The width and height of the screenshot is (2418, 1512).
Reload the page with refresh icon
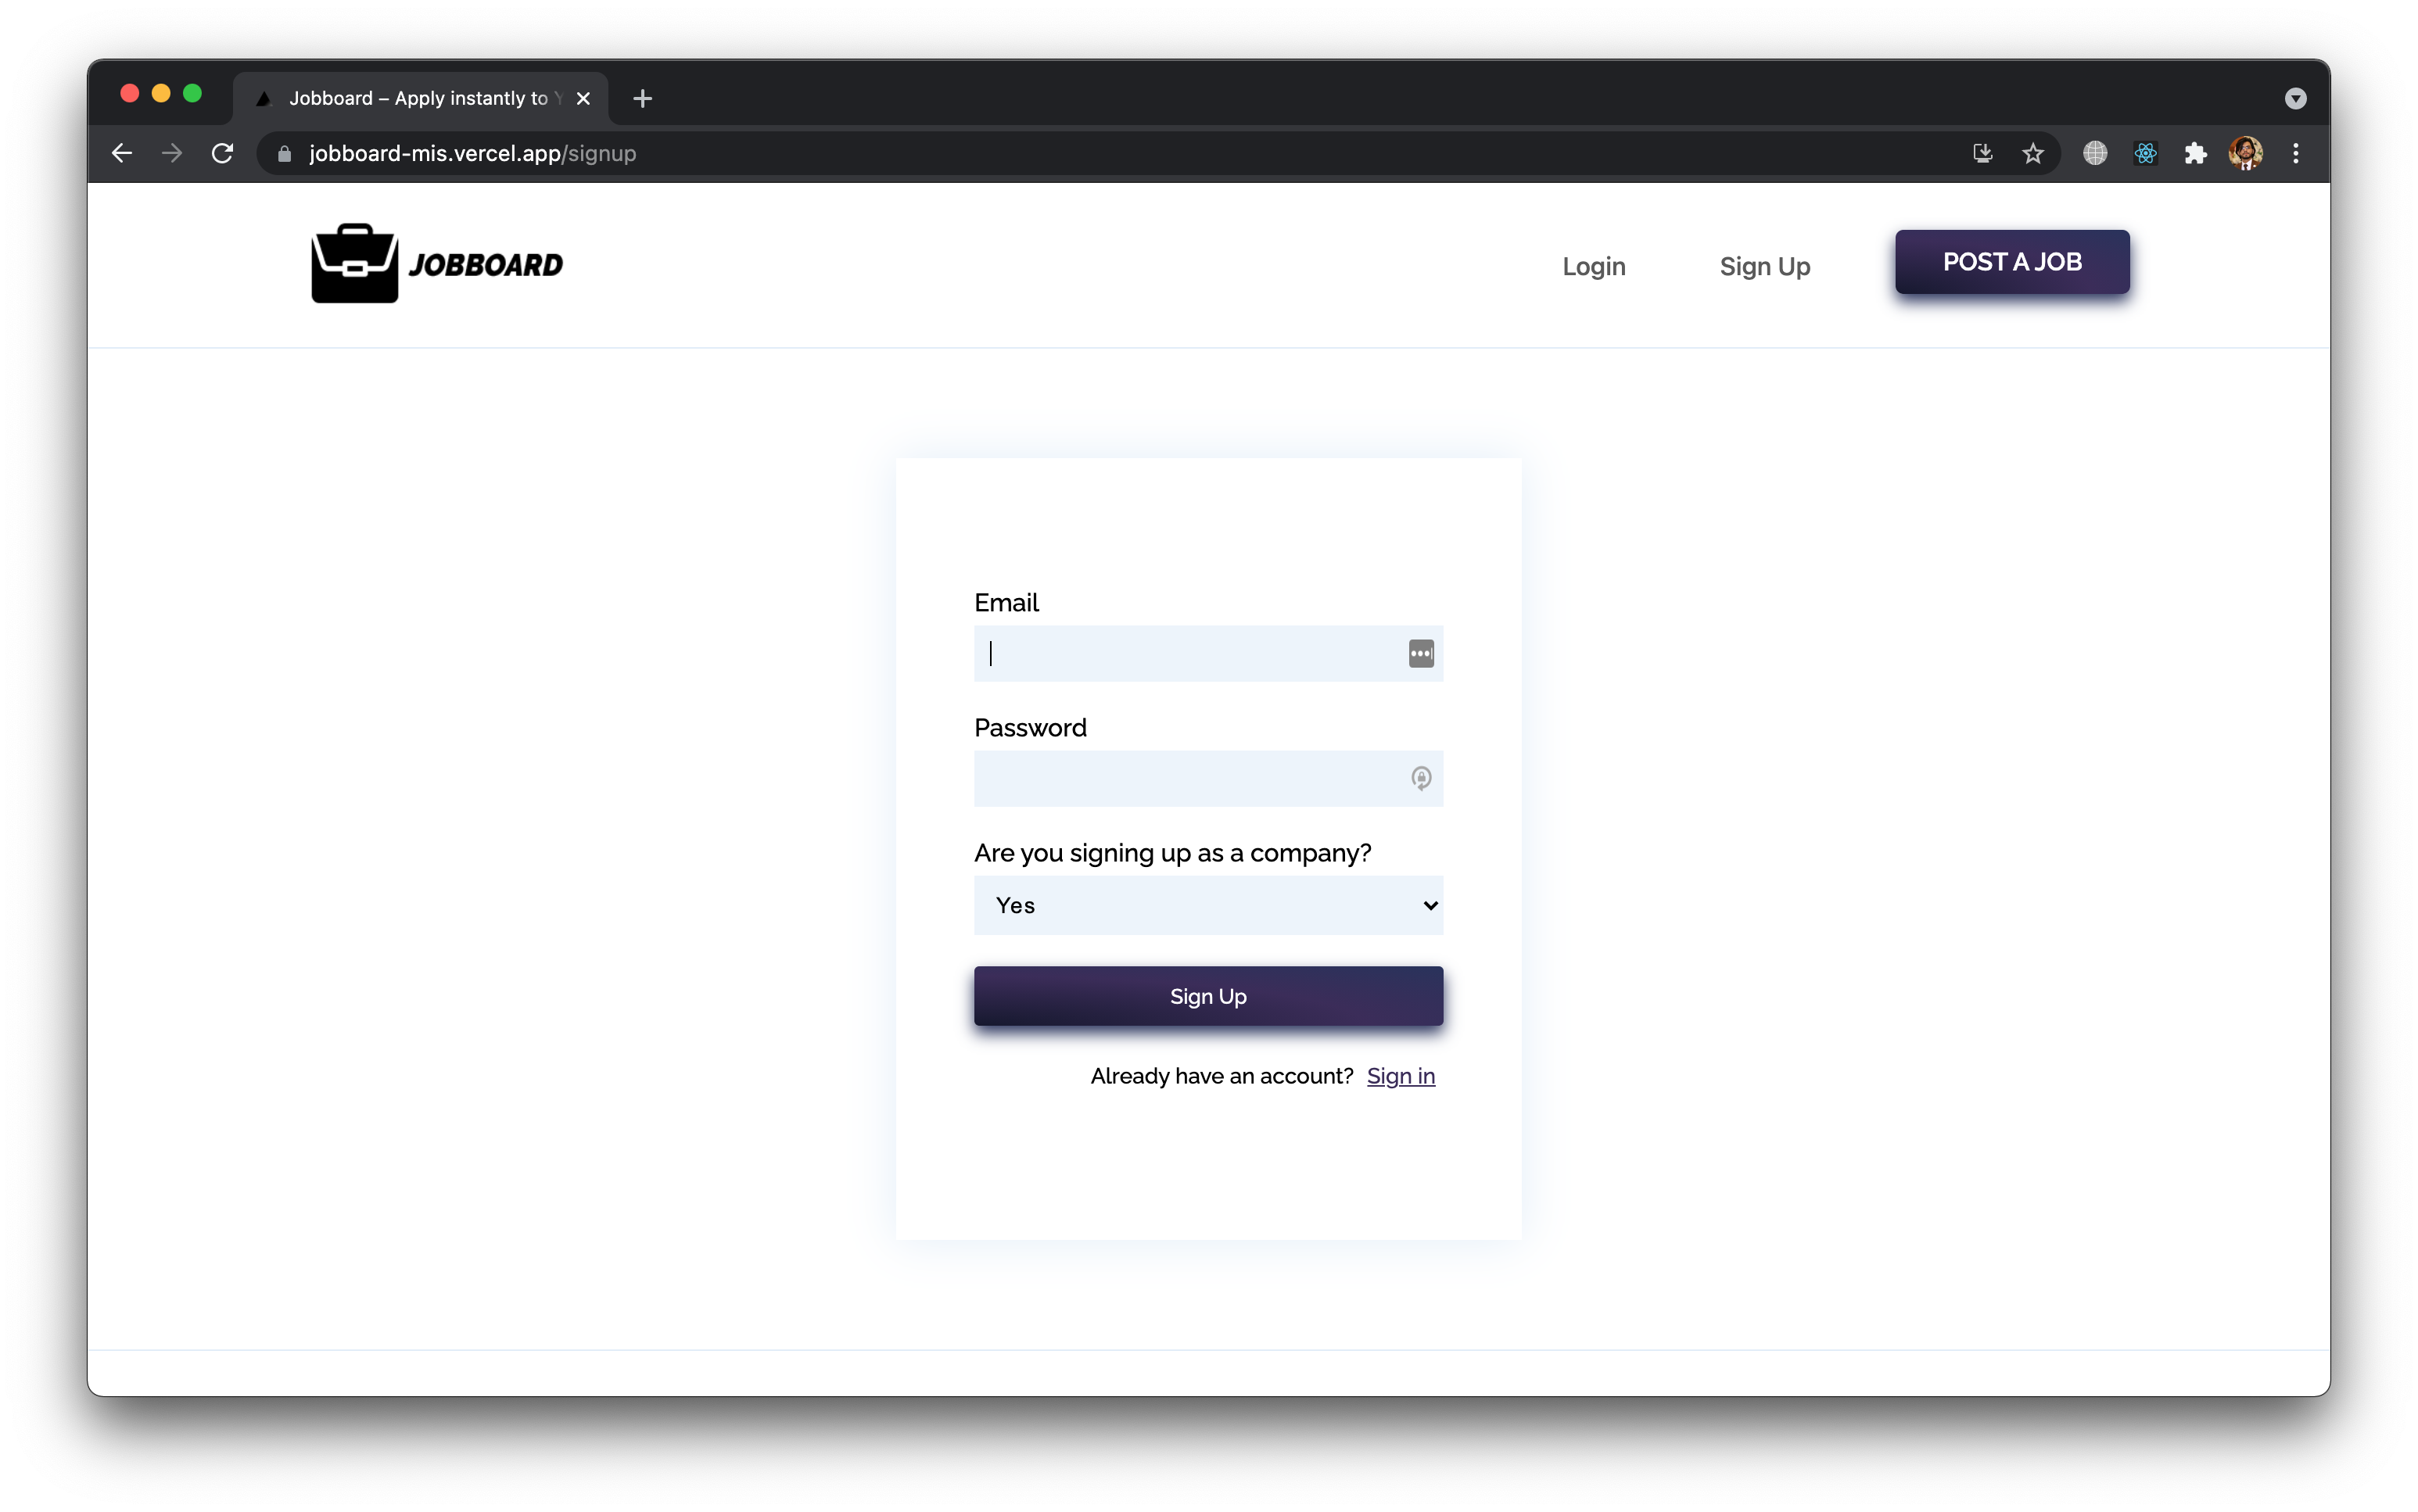222,153
